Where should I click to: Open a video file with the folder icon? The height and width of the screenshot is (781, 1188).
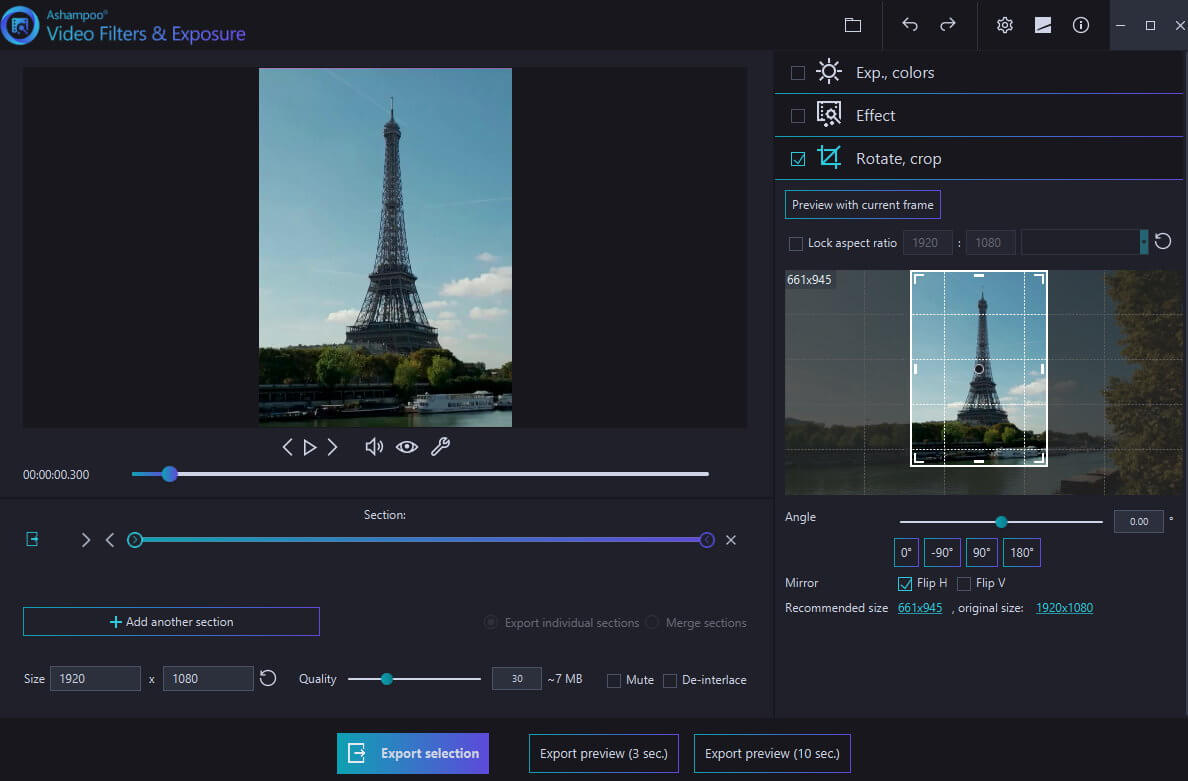tap(852, 24)
